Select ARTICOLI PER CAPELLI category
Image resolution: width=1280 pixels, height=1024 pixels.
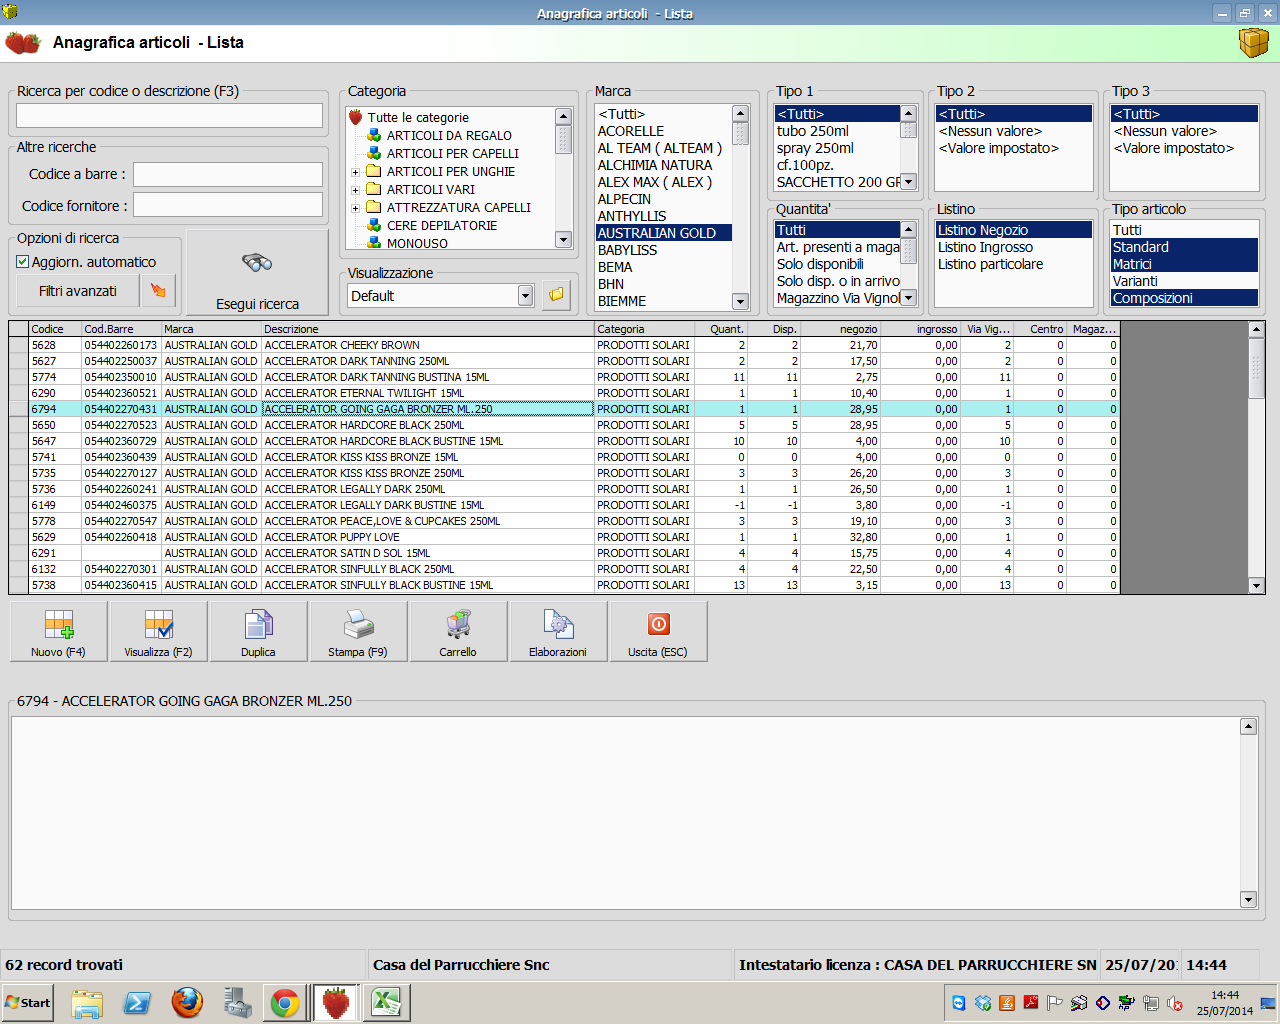click(x=453, y=154)
